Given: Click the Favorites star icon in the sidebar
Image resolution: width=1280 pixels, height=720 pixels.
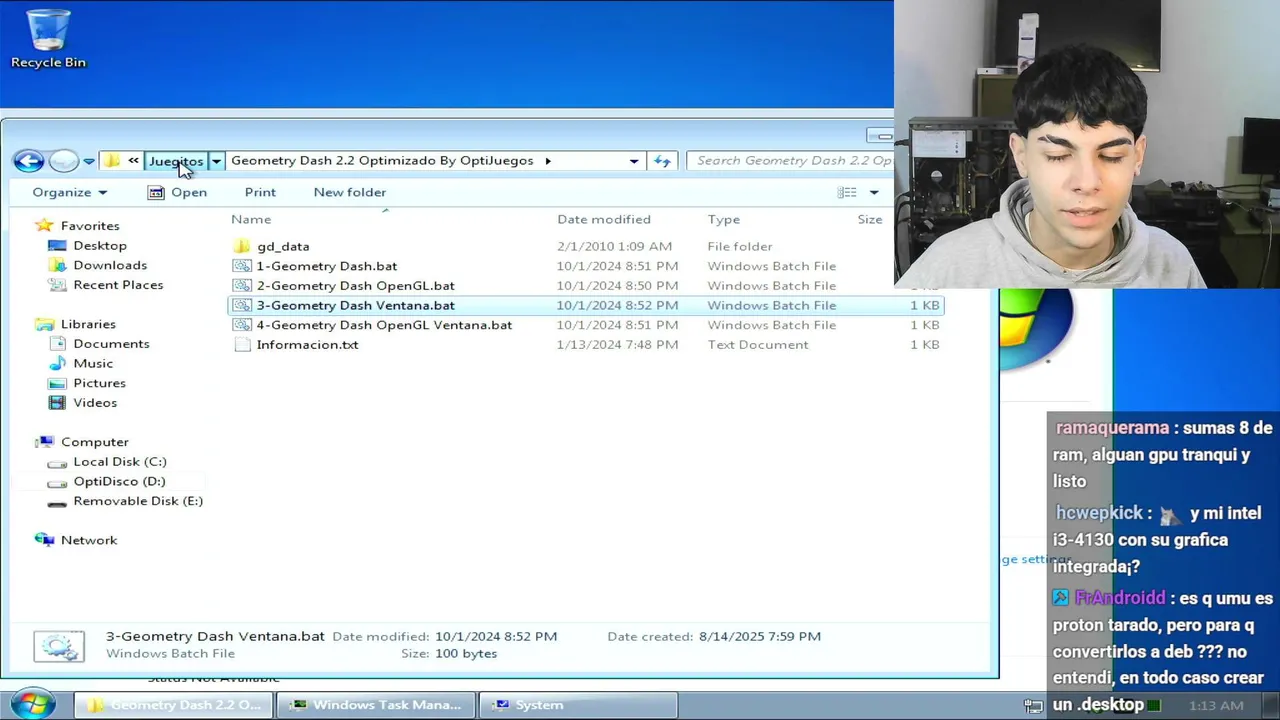Looking at the screenshot, I should coord(44,226).
